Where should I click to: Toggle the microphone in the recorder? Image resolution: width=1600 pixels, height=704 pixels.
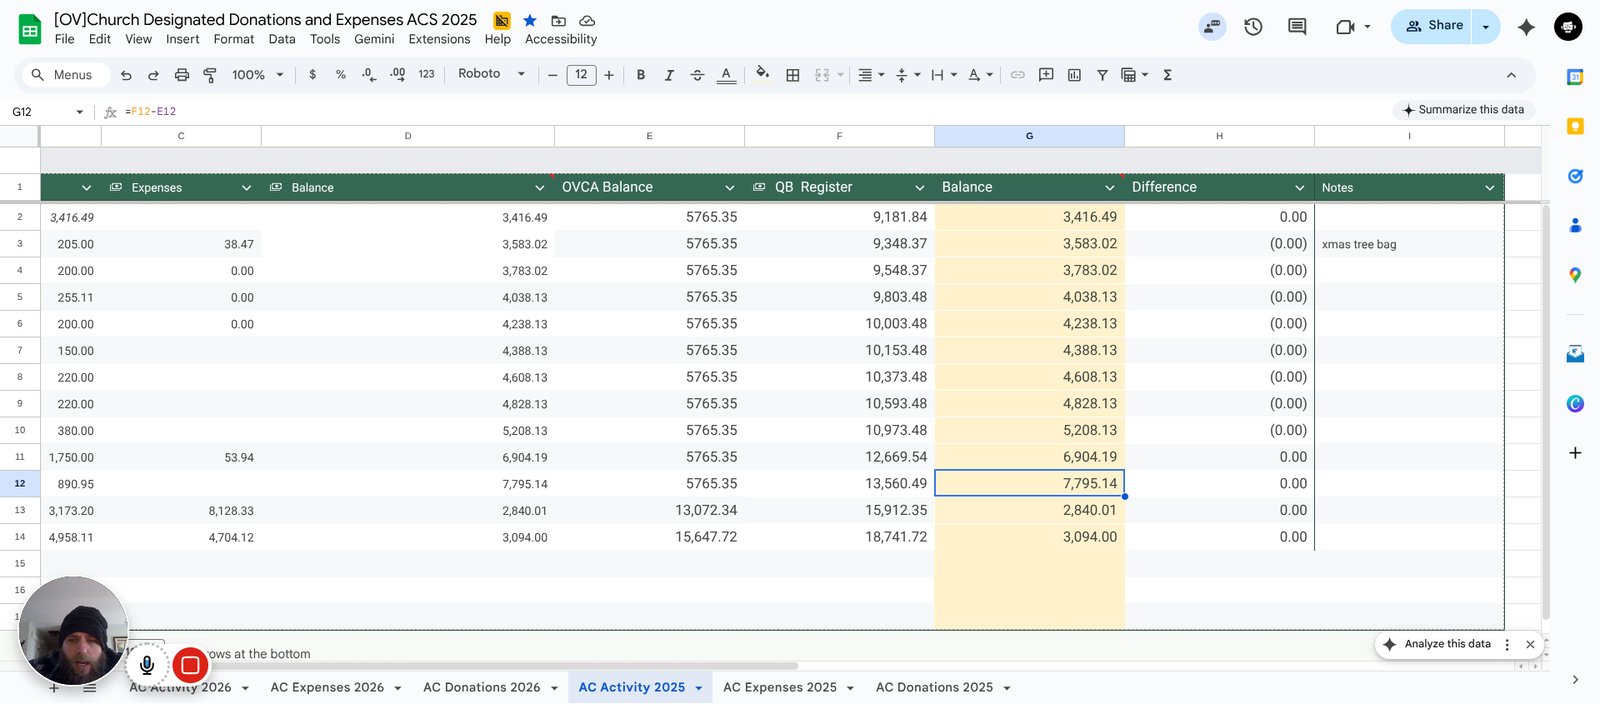pos(147,665)
